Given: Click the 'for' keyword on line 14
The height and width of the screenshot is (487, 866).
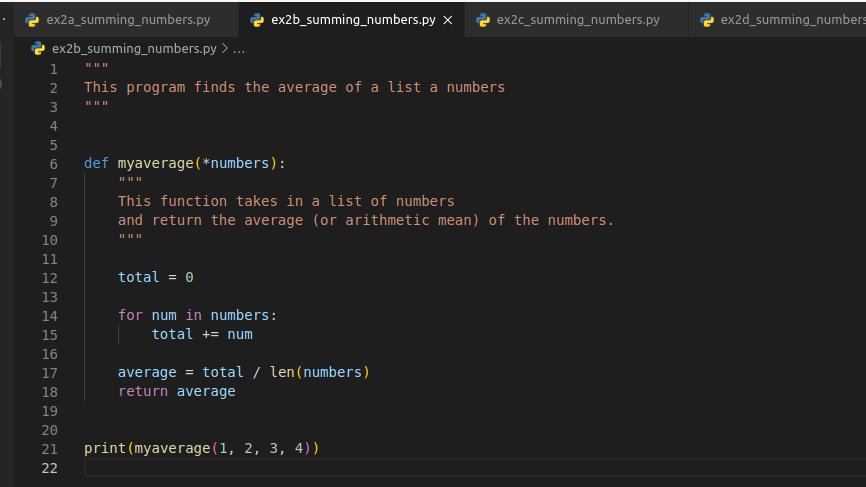Looking at the screenshot, I should click(x=130, y=315).
